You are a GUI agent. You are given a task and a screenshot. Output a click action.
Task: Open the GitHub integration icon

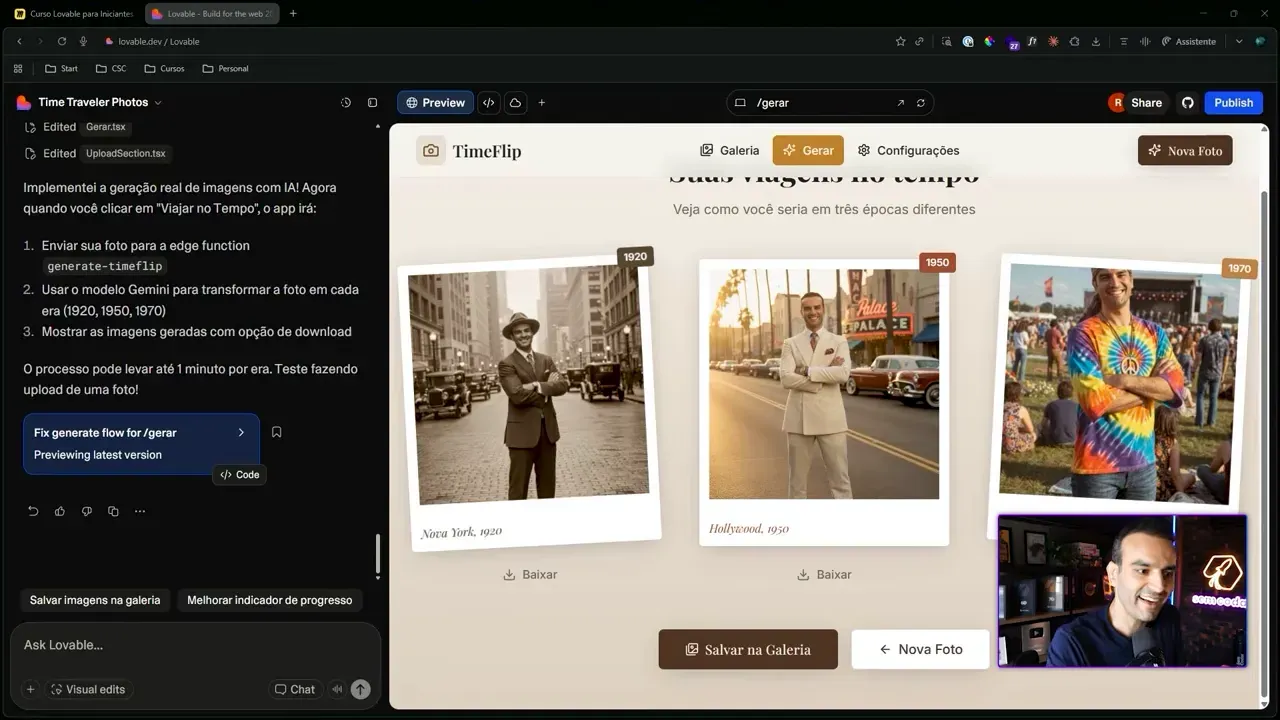(x=1187, y=102)
